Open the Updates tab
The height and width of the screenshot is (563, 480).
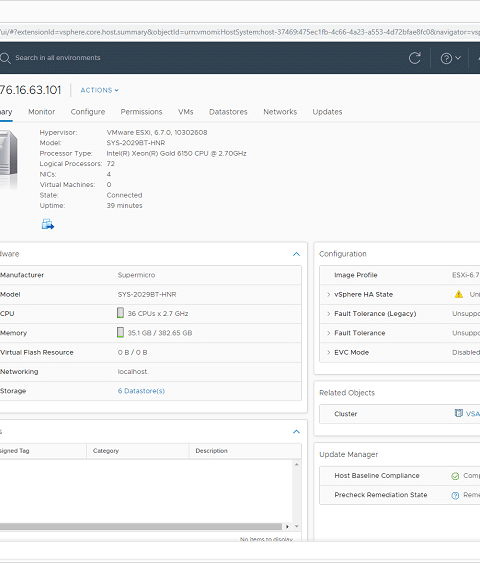click(x=327, y=112)
